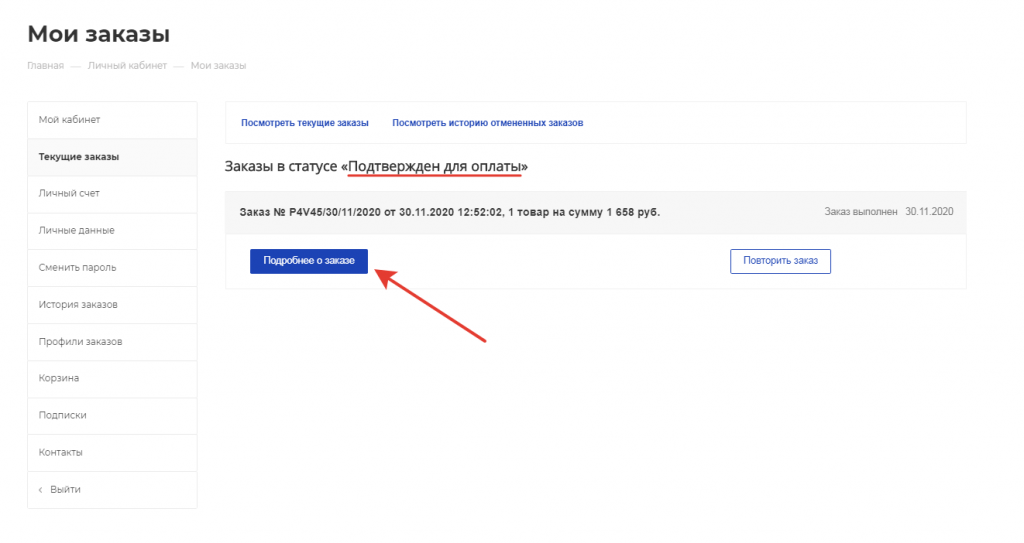Click the Мои заказы page title
Viewport: 1024px width, 543px height.
tap(99, 34)
